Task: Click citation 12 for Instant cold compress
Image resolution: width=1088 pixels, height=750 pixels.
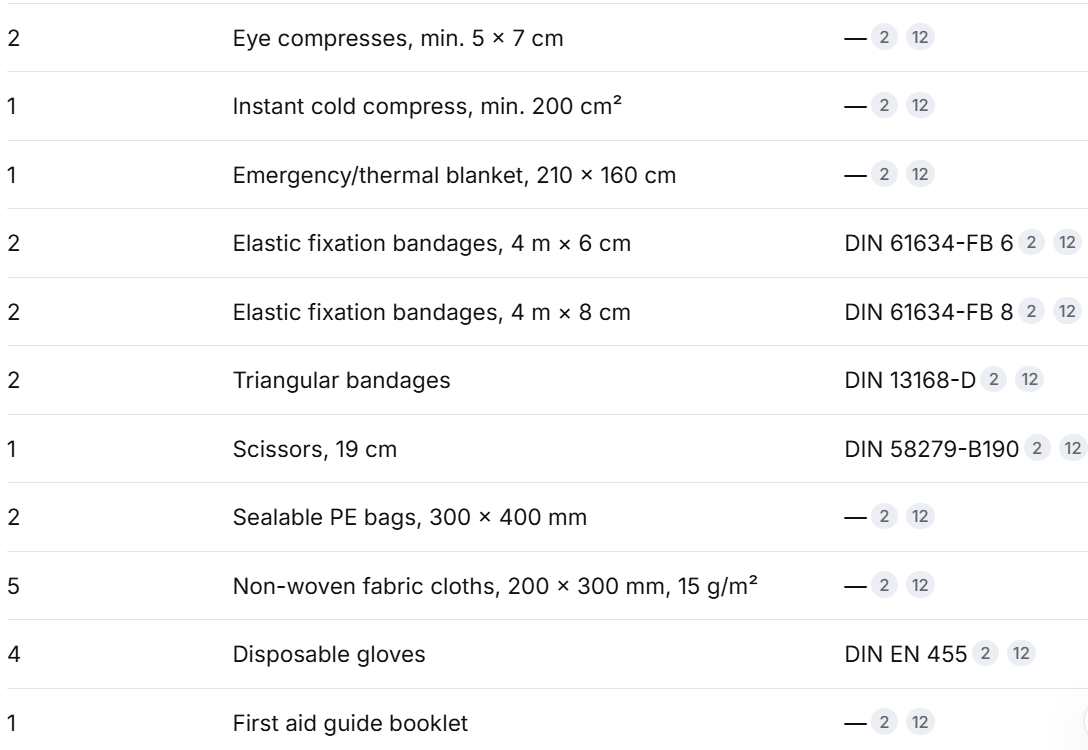Action: pyautogui.click(x=920, y=105)
